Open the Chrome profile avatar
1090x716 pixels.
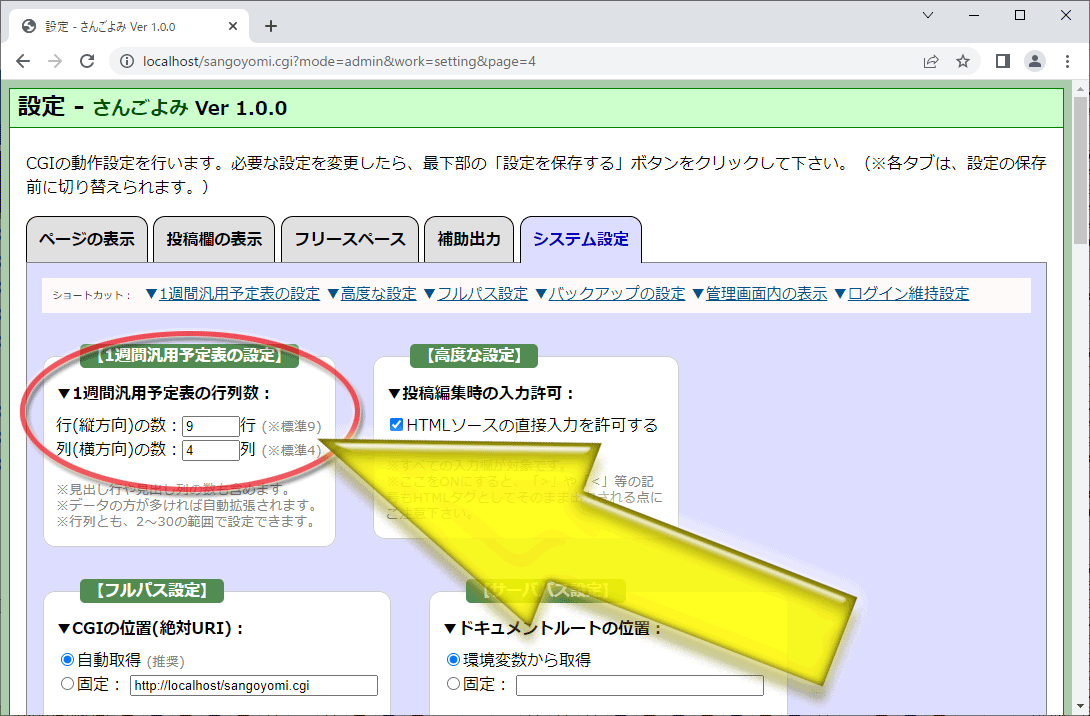(1035, 61)
